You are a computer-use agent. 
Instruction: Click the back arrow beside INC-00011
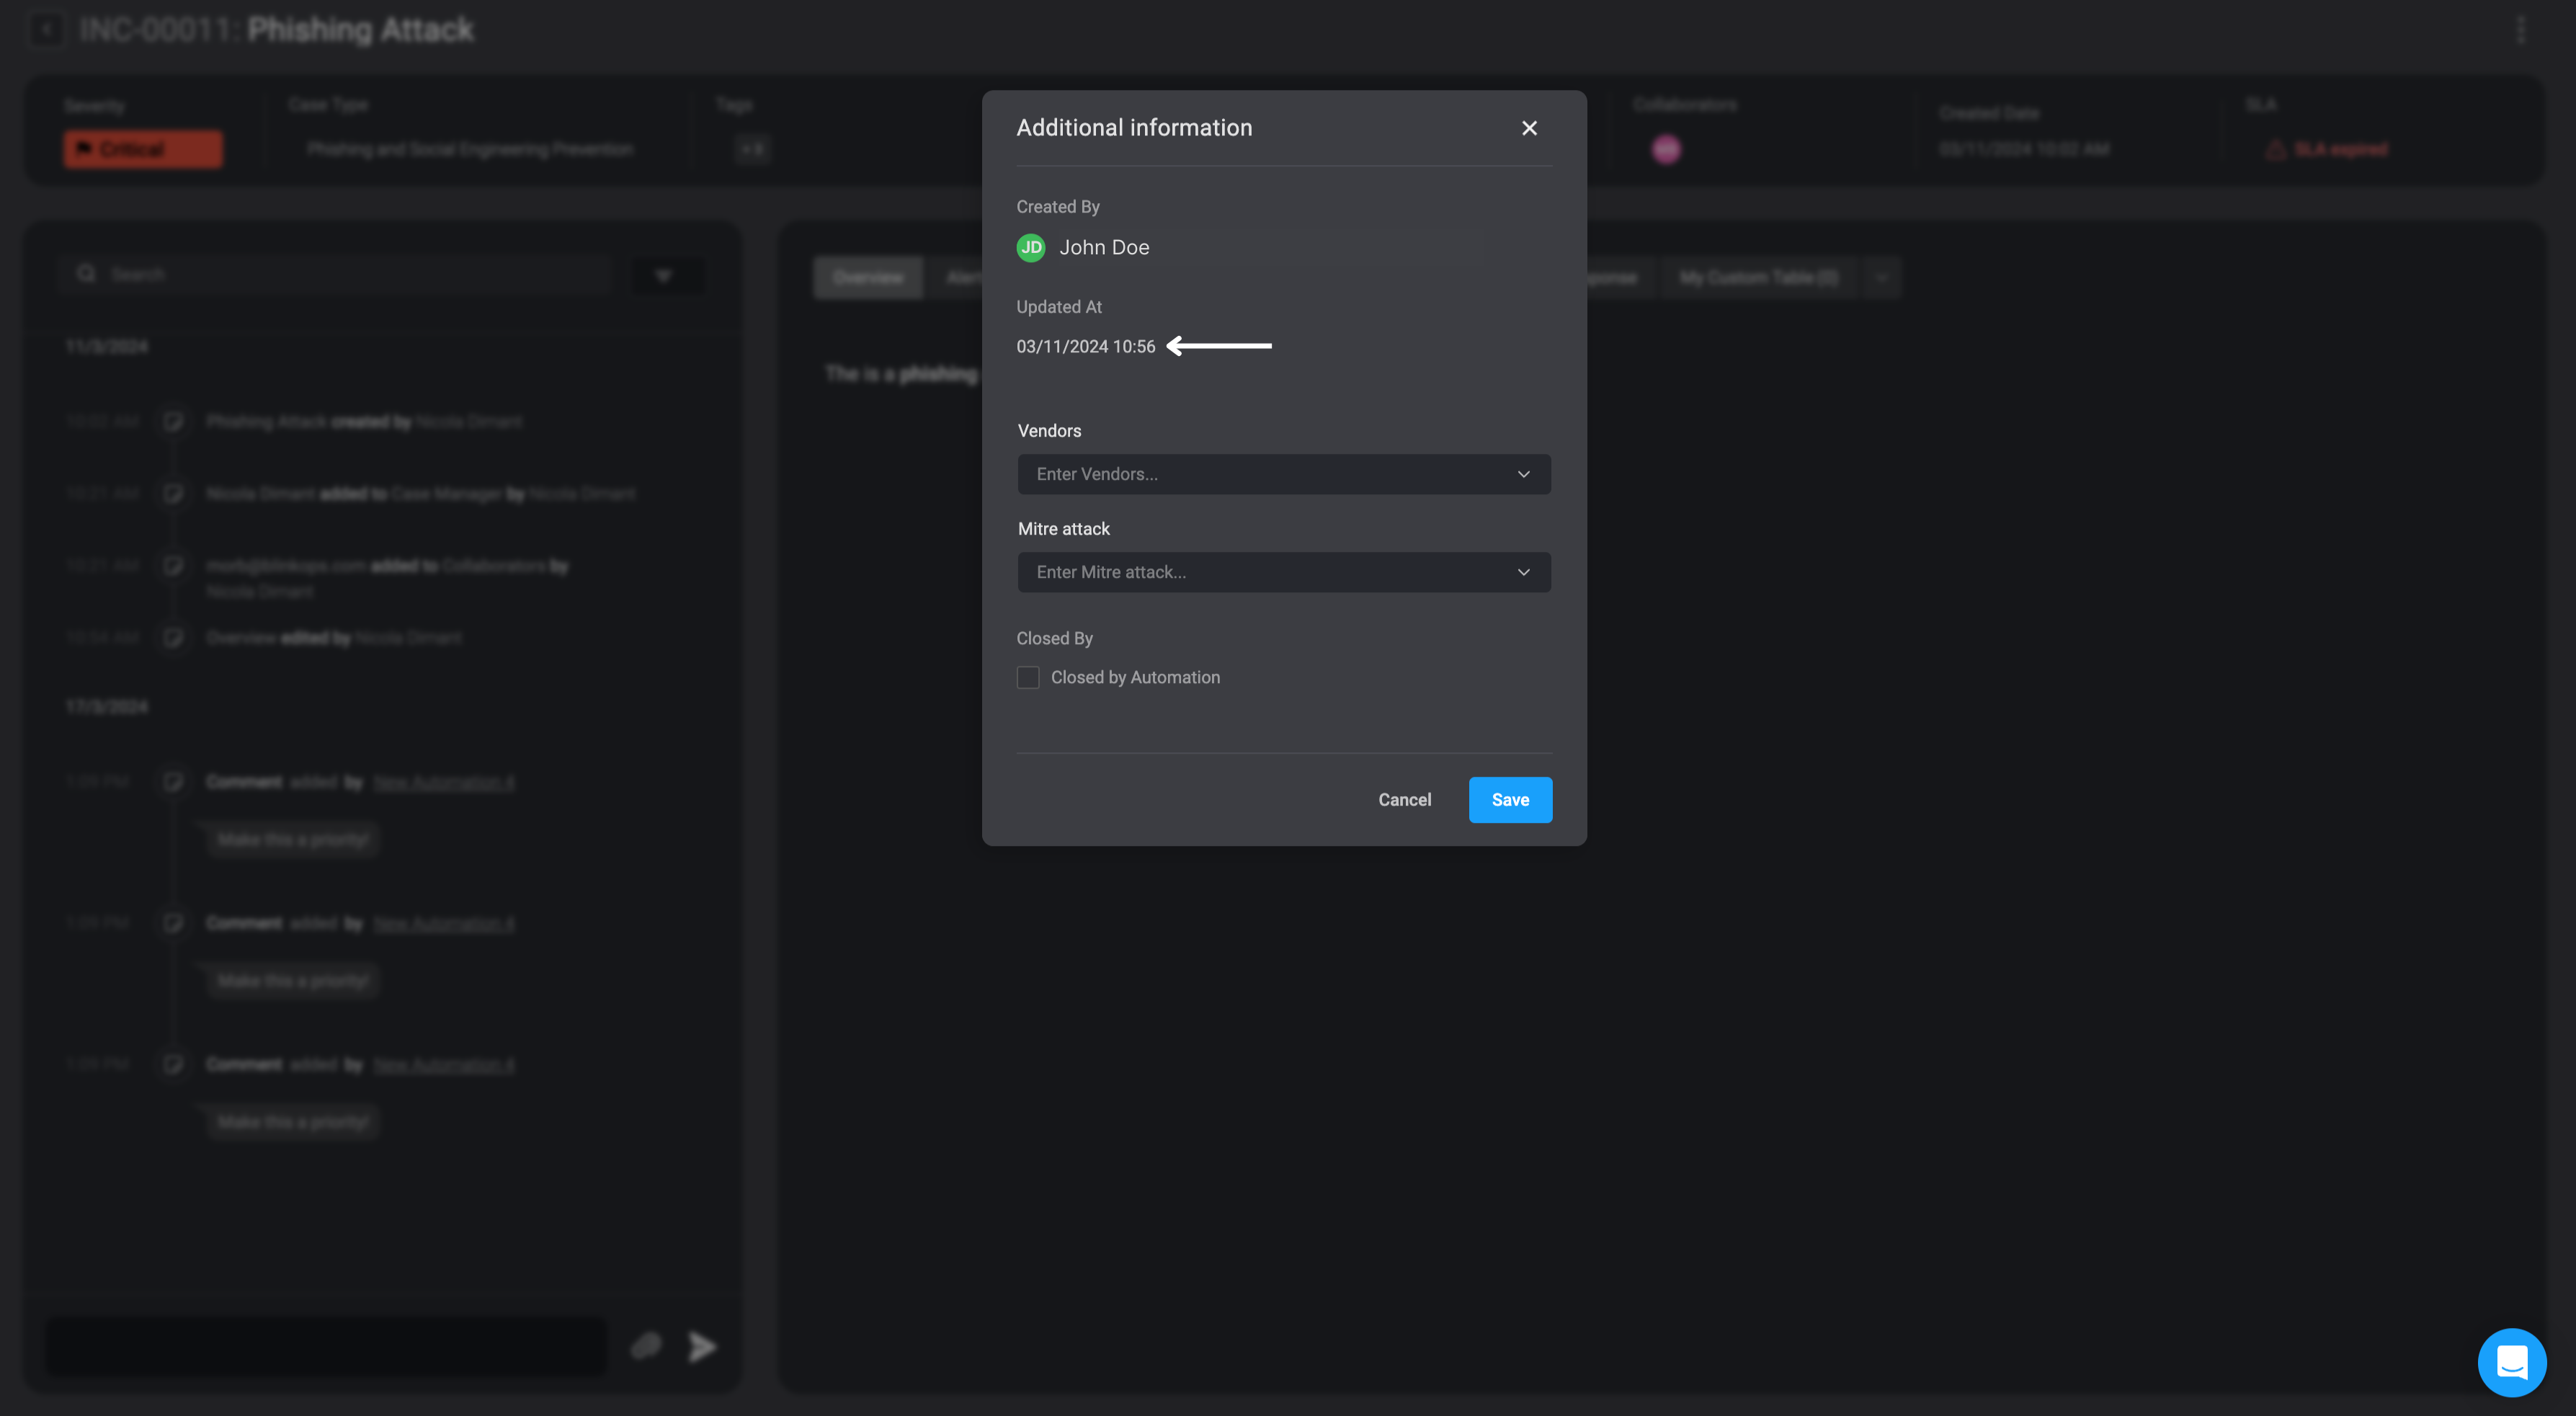(46, 30)
